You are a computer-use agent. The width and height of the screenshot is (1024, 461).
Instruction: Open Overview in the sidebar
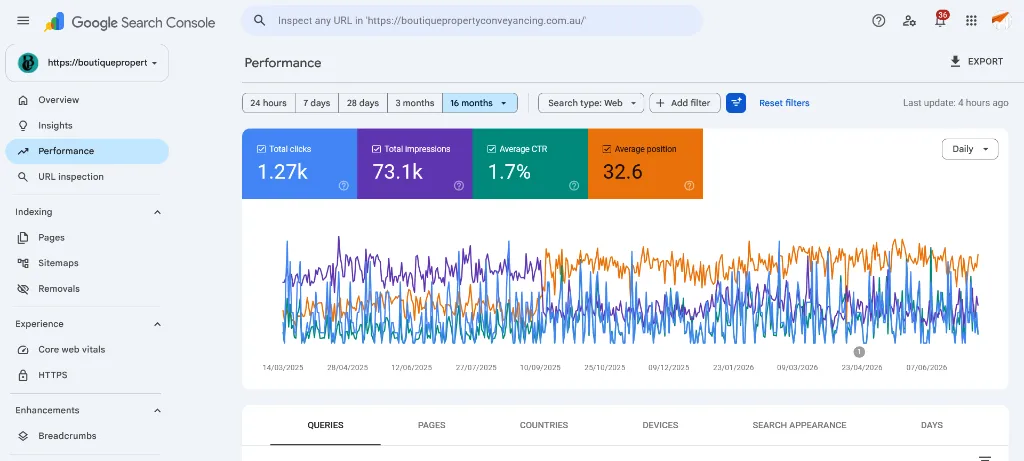tap(87, 100)
